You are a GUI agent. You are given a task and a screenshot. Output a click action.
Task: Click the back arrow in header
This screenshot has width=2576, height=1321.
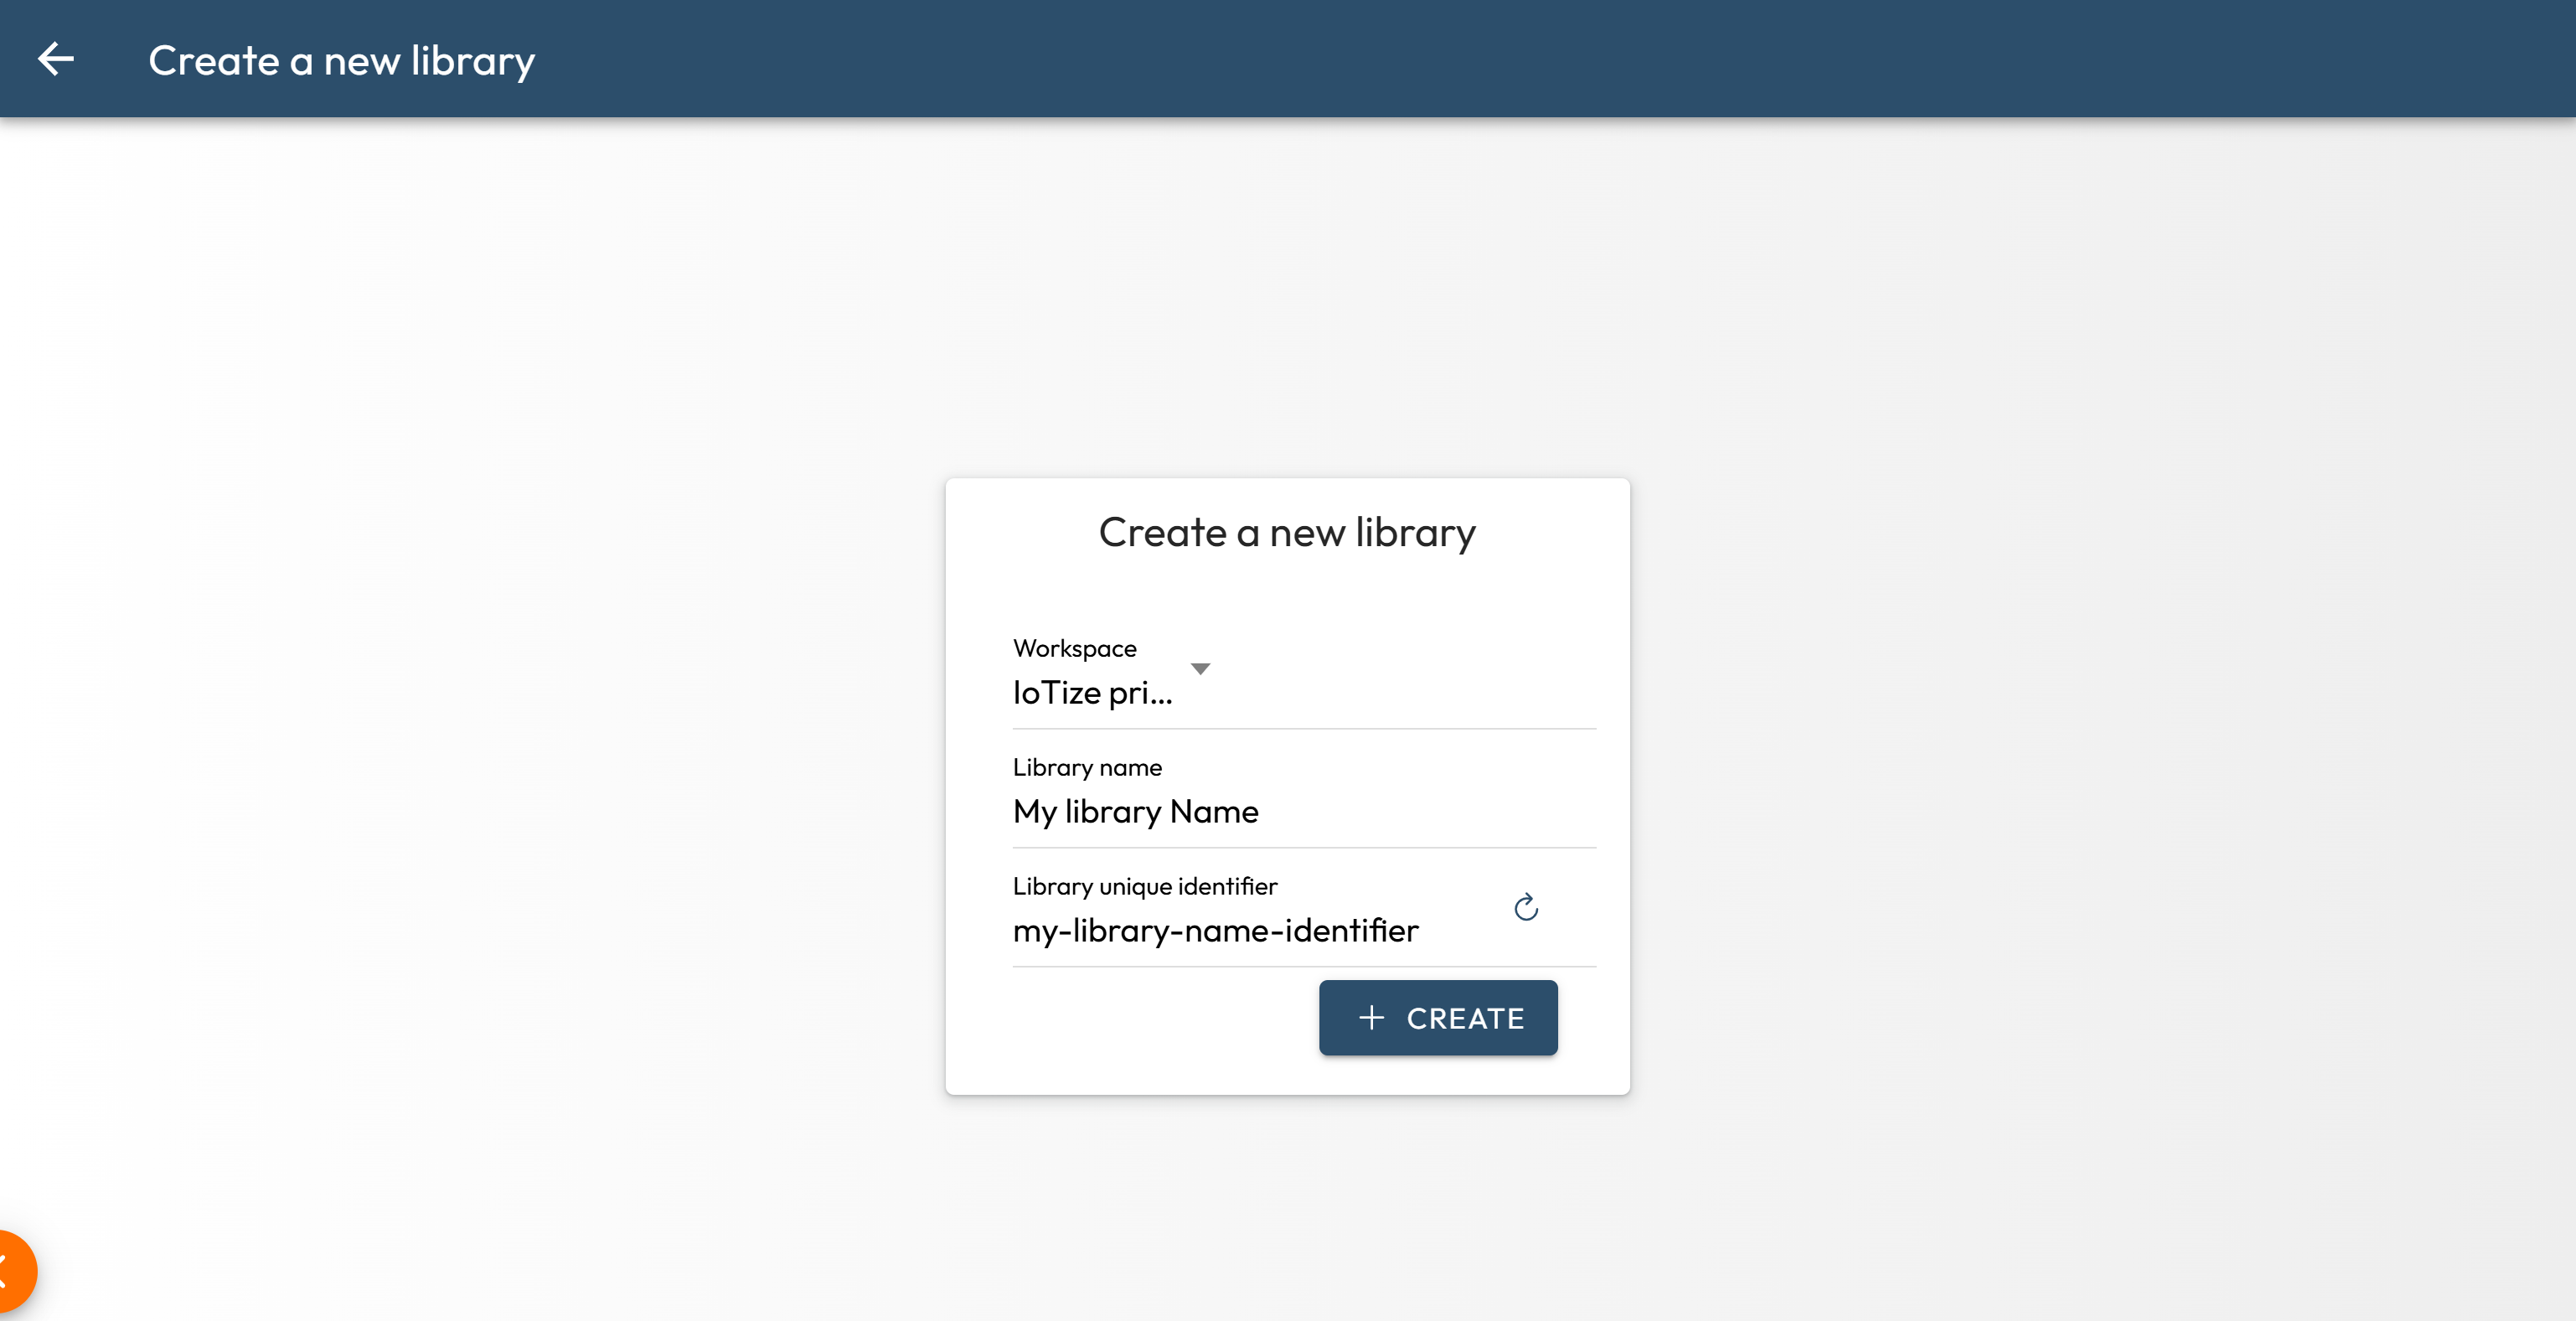click(56, 60)
